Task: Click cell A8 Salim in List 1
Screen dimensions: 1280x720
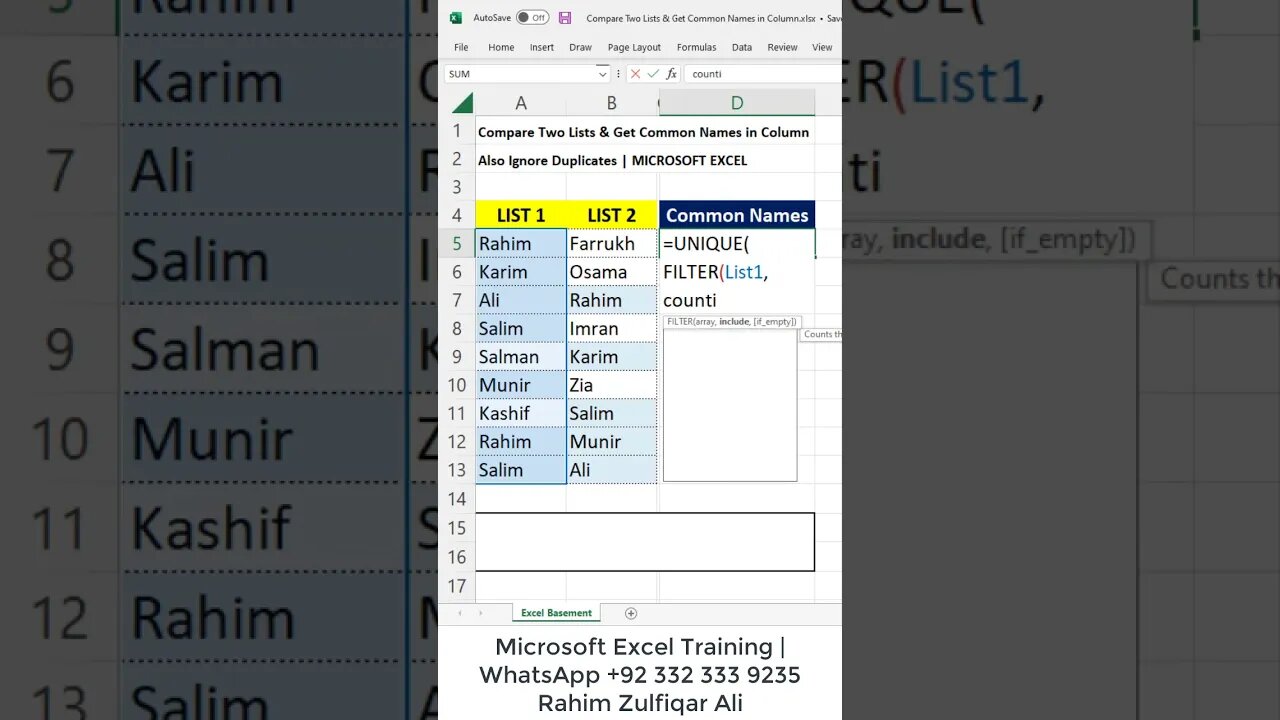Action: [521, 328]
